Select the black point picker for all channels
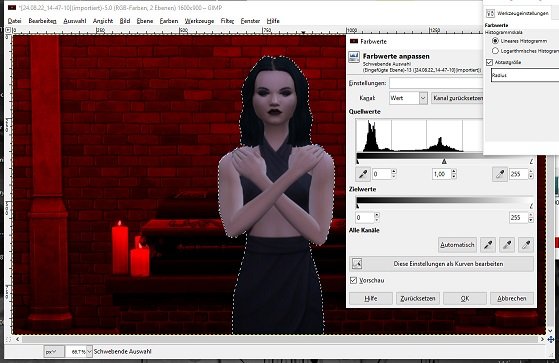The width and height of the screenshot is (559, 363). pyautogui.click(x=488, y=245)
